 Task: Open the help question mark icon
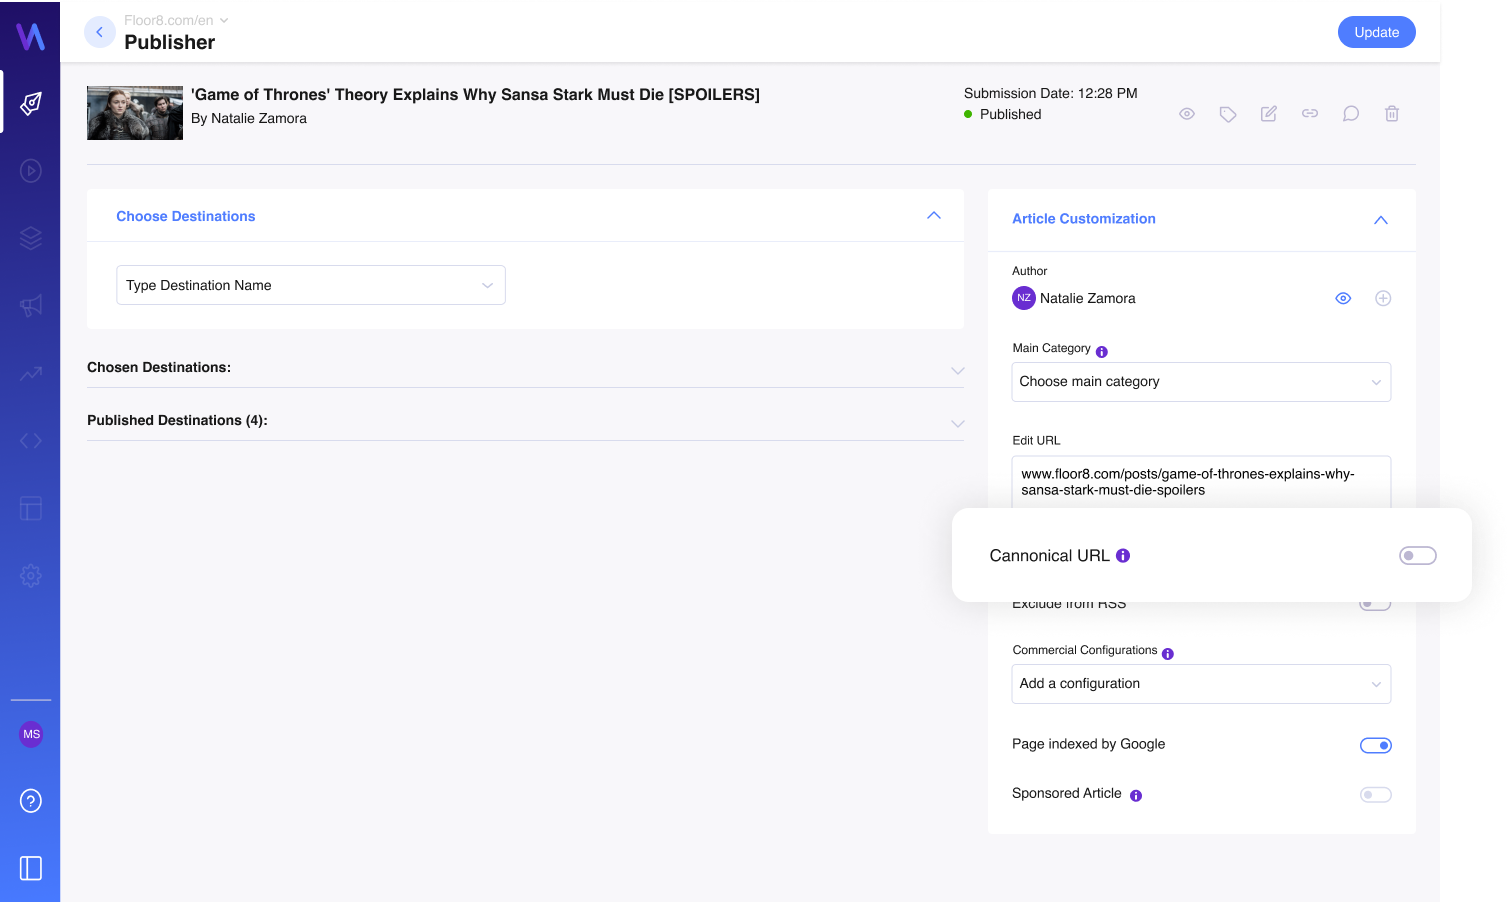[x=31, y=801]
